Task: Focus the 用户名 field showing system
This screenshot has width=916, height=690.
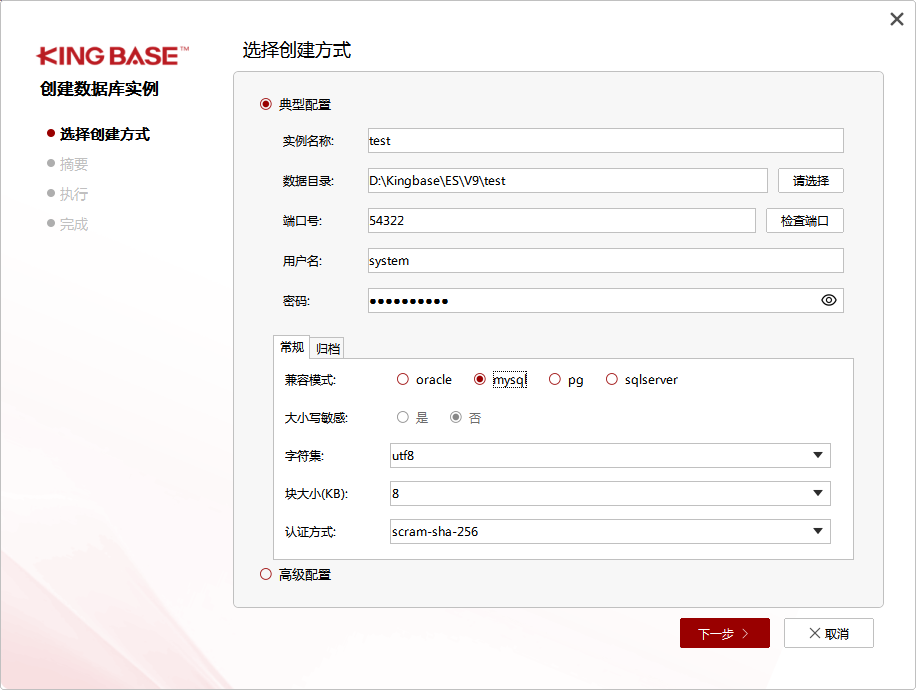Action: pyautogui.click(x=605, y=261)
